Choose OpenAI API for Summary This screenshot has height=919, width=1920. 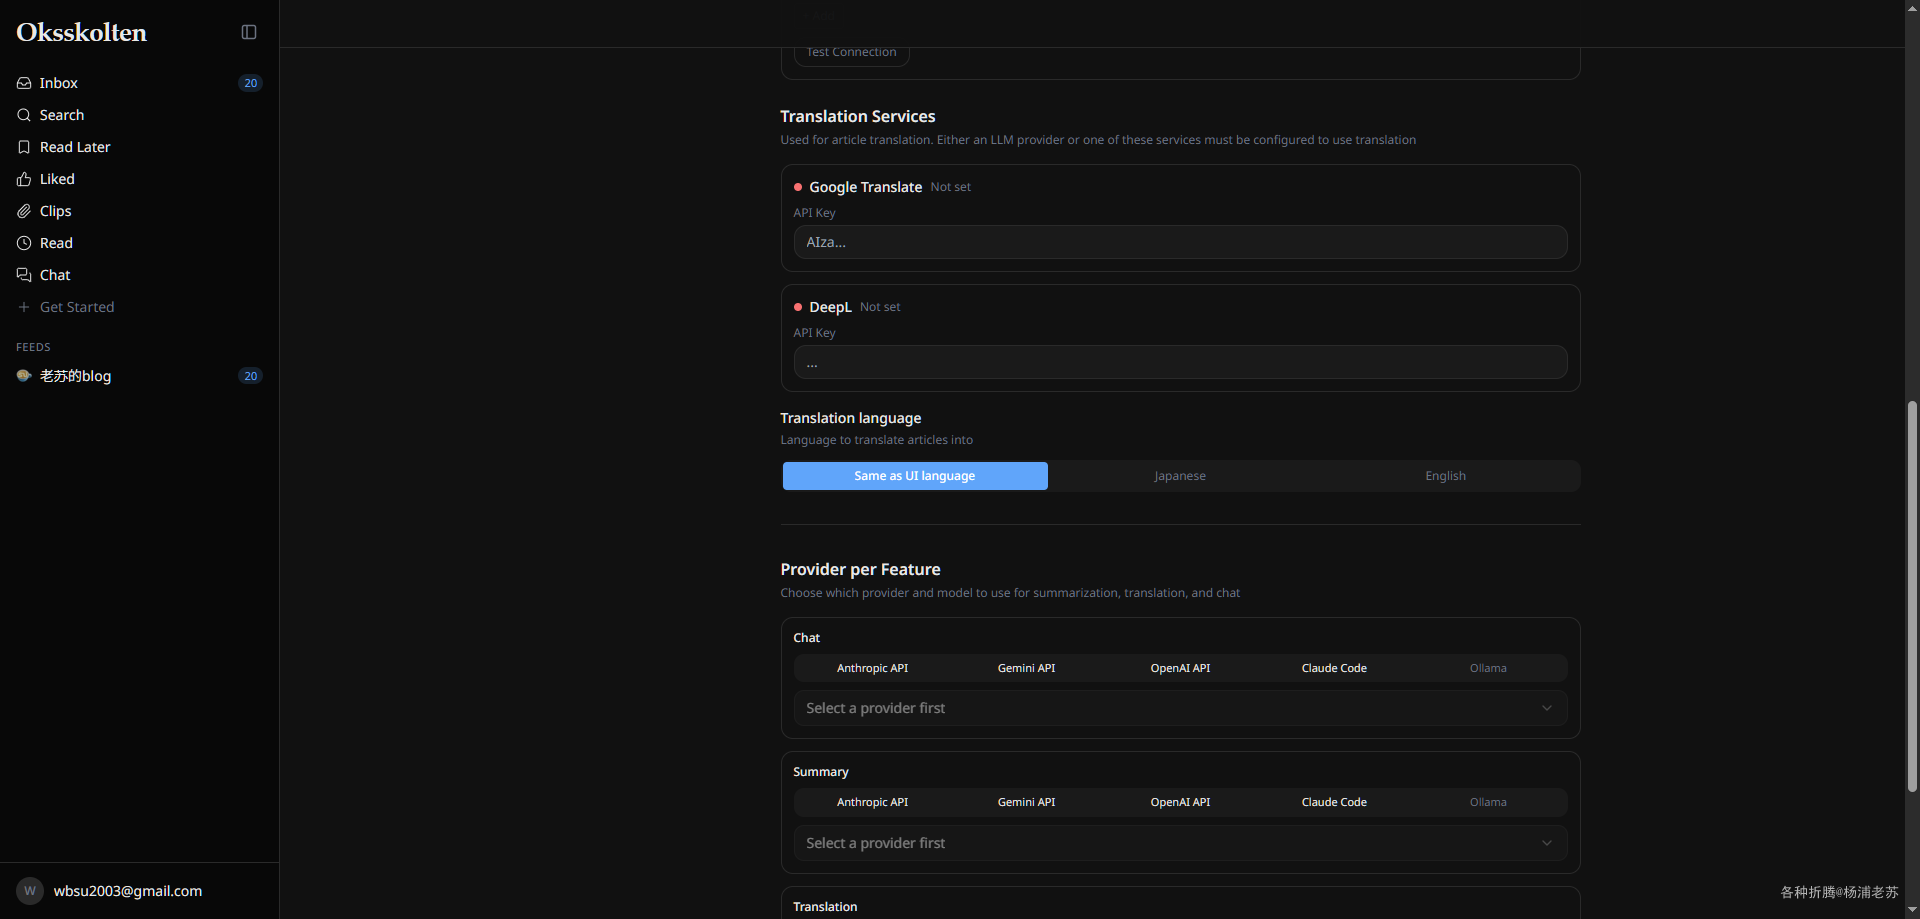point(1180,802)
